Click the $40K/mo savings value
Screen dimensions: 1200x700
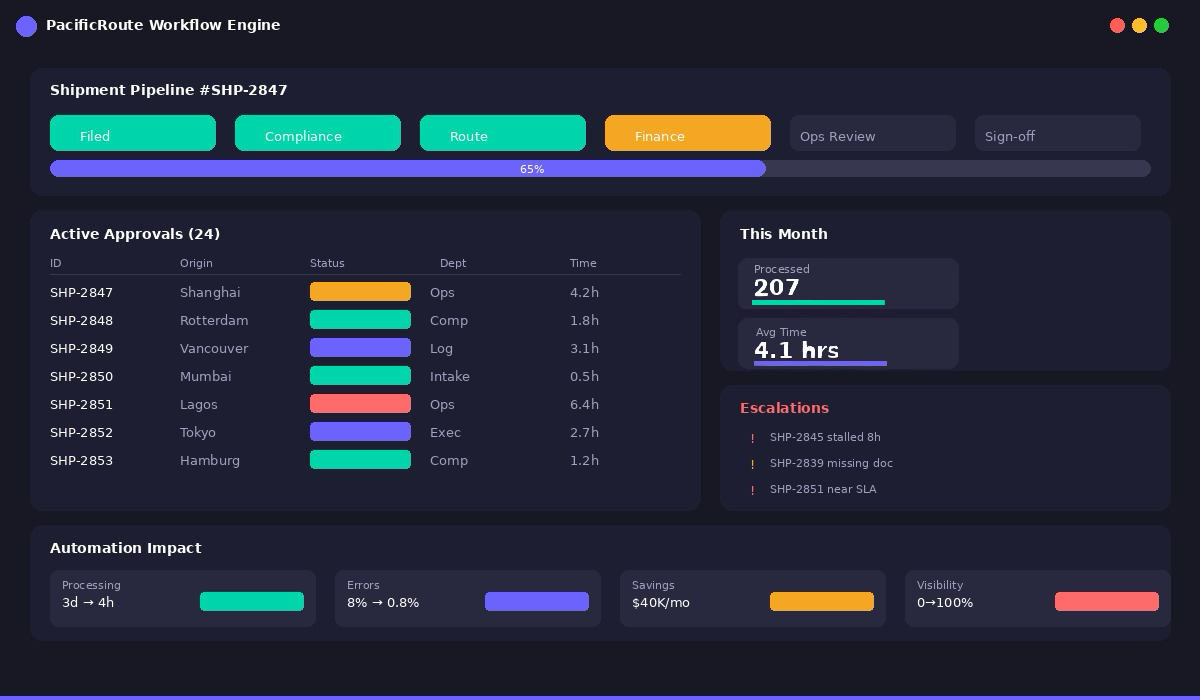click(x=661, y=603)
